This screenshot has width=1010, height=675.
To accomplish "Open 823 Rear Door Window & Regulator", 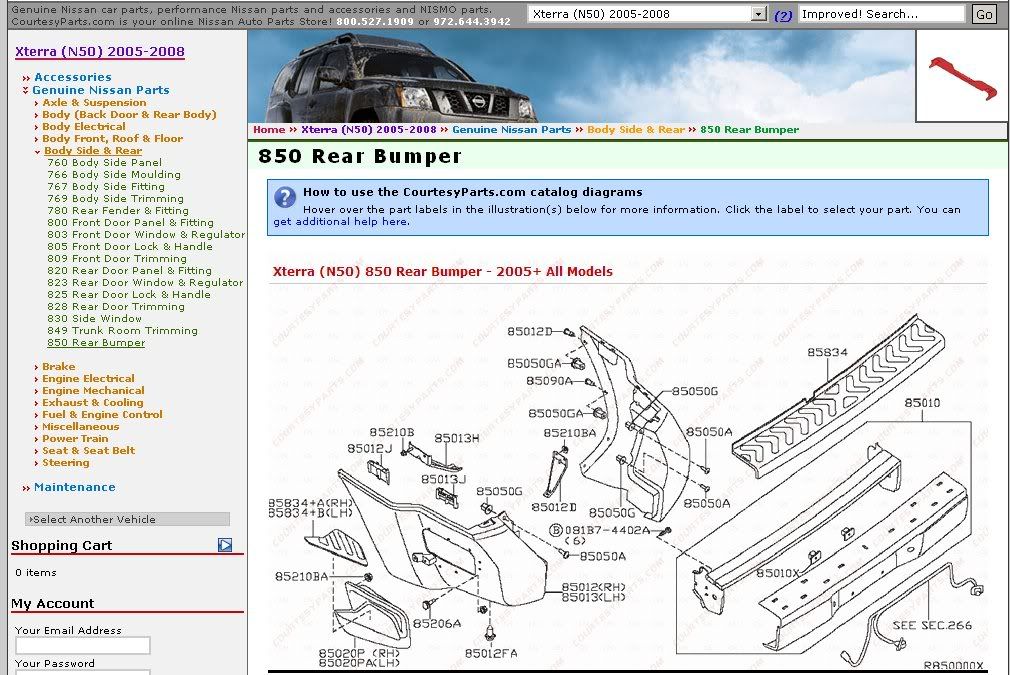I will [145, 283].
